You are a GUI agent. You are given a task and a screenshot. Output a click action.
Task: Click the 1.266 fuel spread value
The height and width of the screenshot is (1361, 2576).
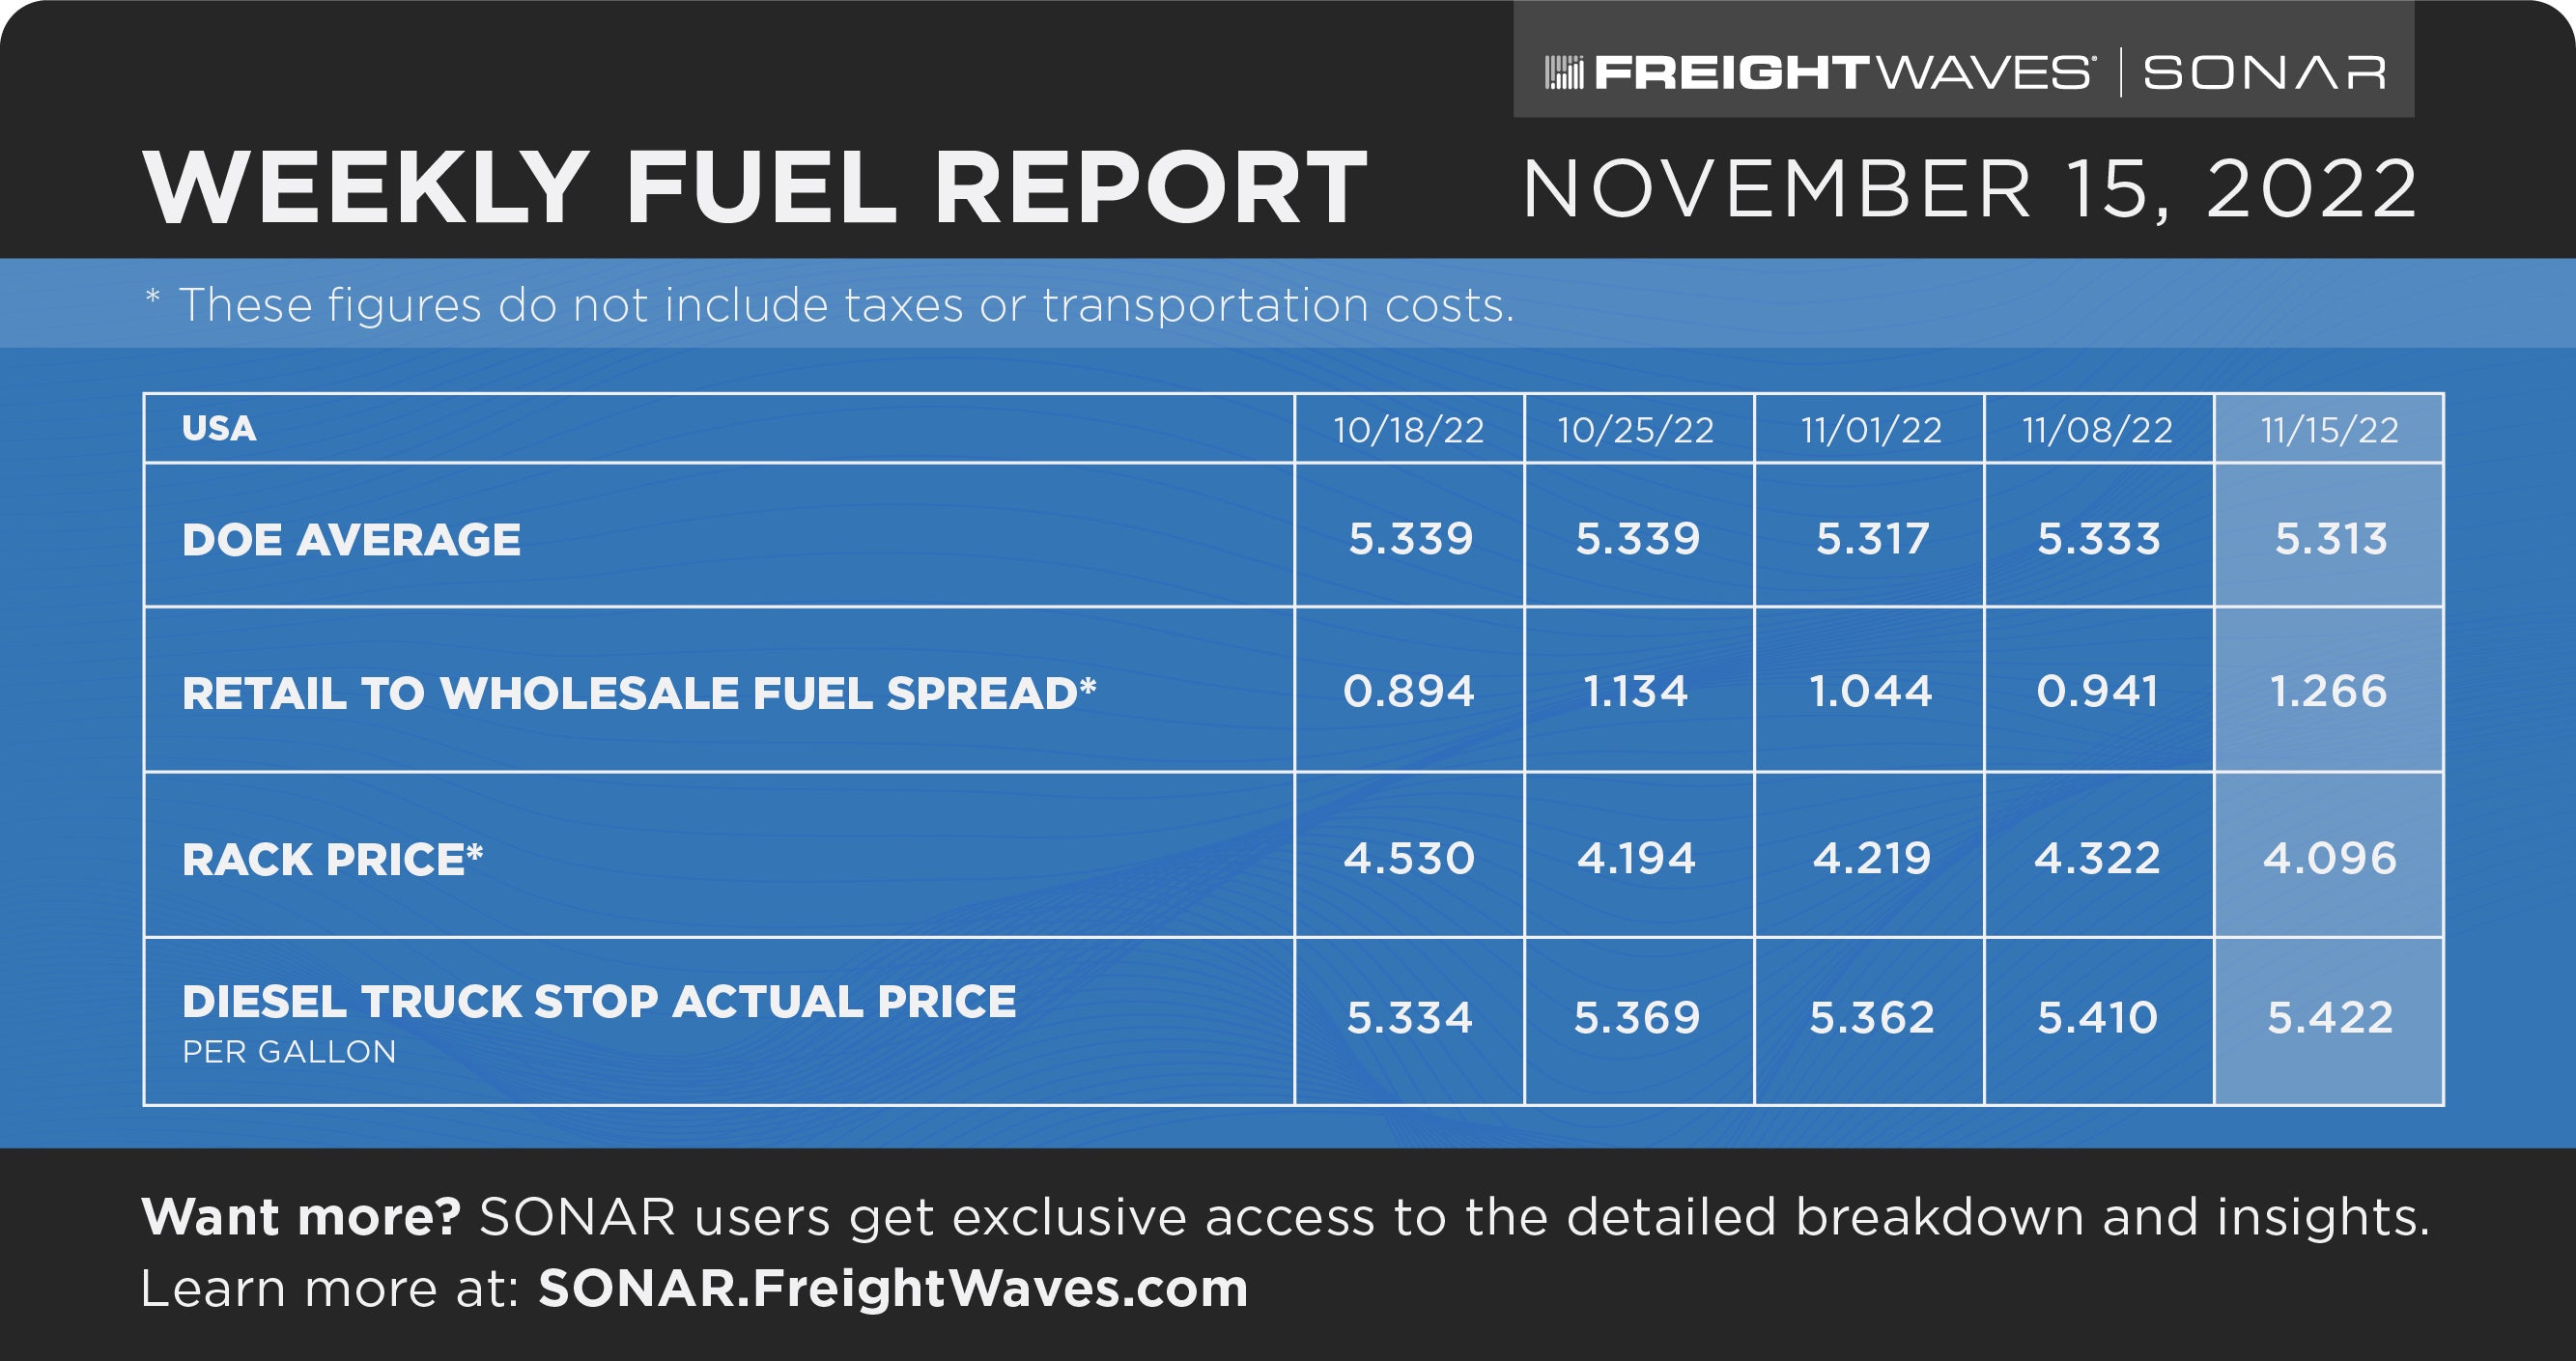pyautogui.click(x=2328, y=691)
